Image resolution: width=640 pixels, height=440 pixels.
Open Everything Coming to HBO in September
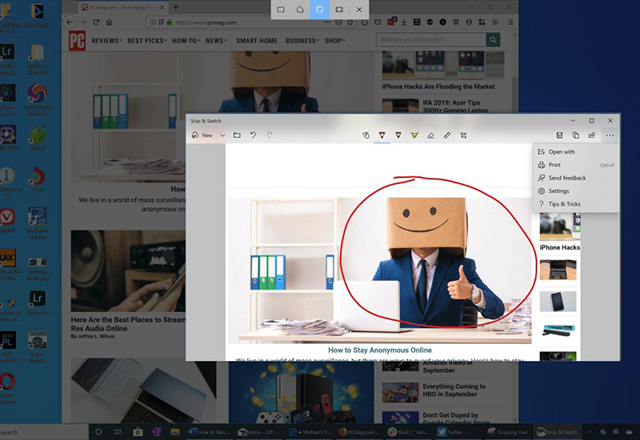[x=454, y=390]
